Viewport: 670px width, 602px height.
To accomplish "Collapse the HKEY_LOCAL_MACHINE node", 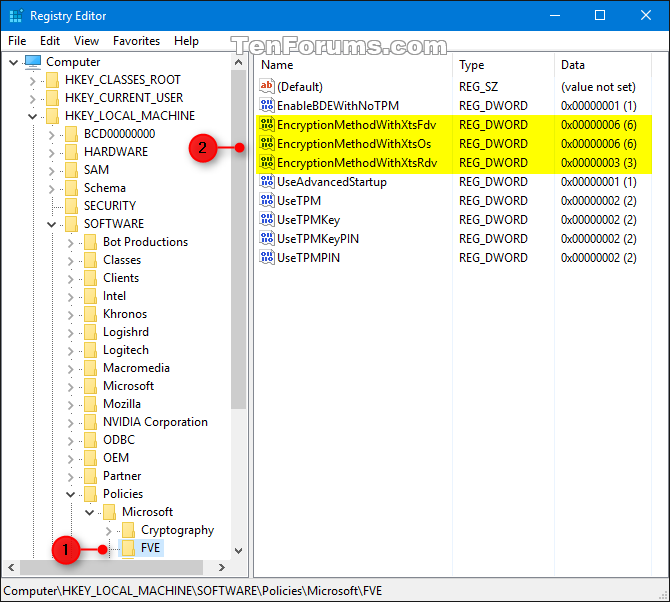I will (32, 116).
